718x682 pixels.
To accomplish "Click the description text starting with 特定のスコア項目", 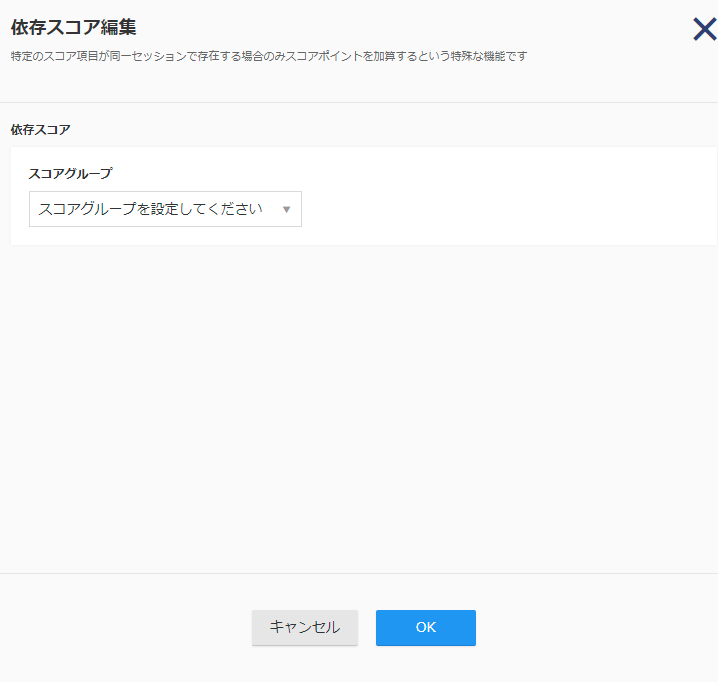I will 269,56.
